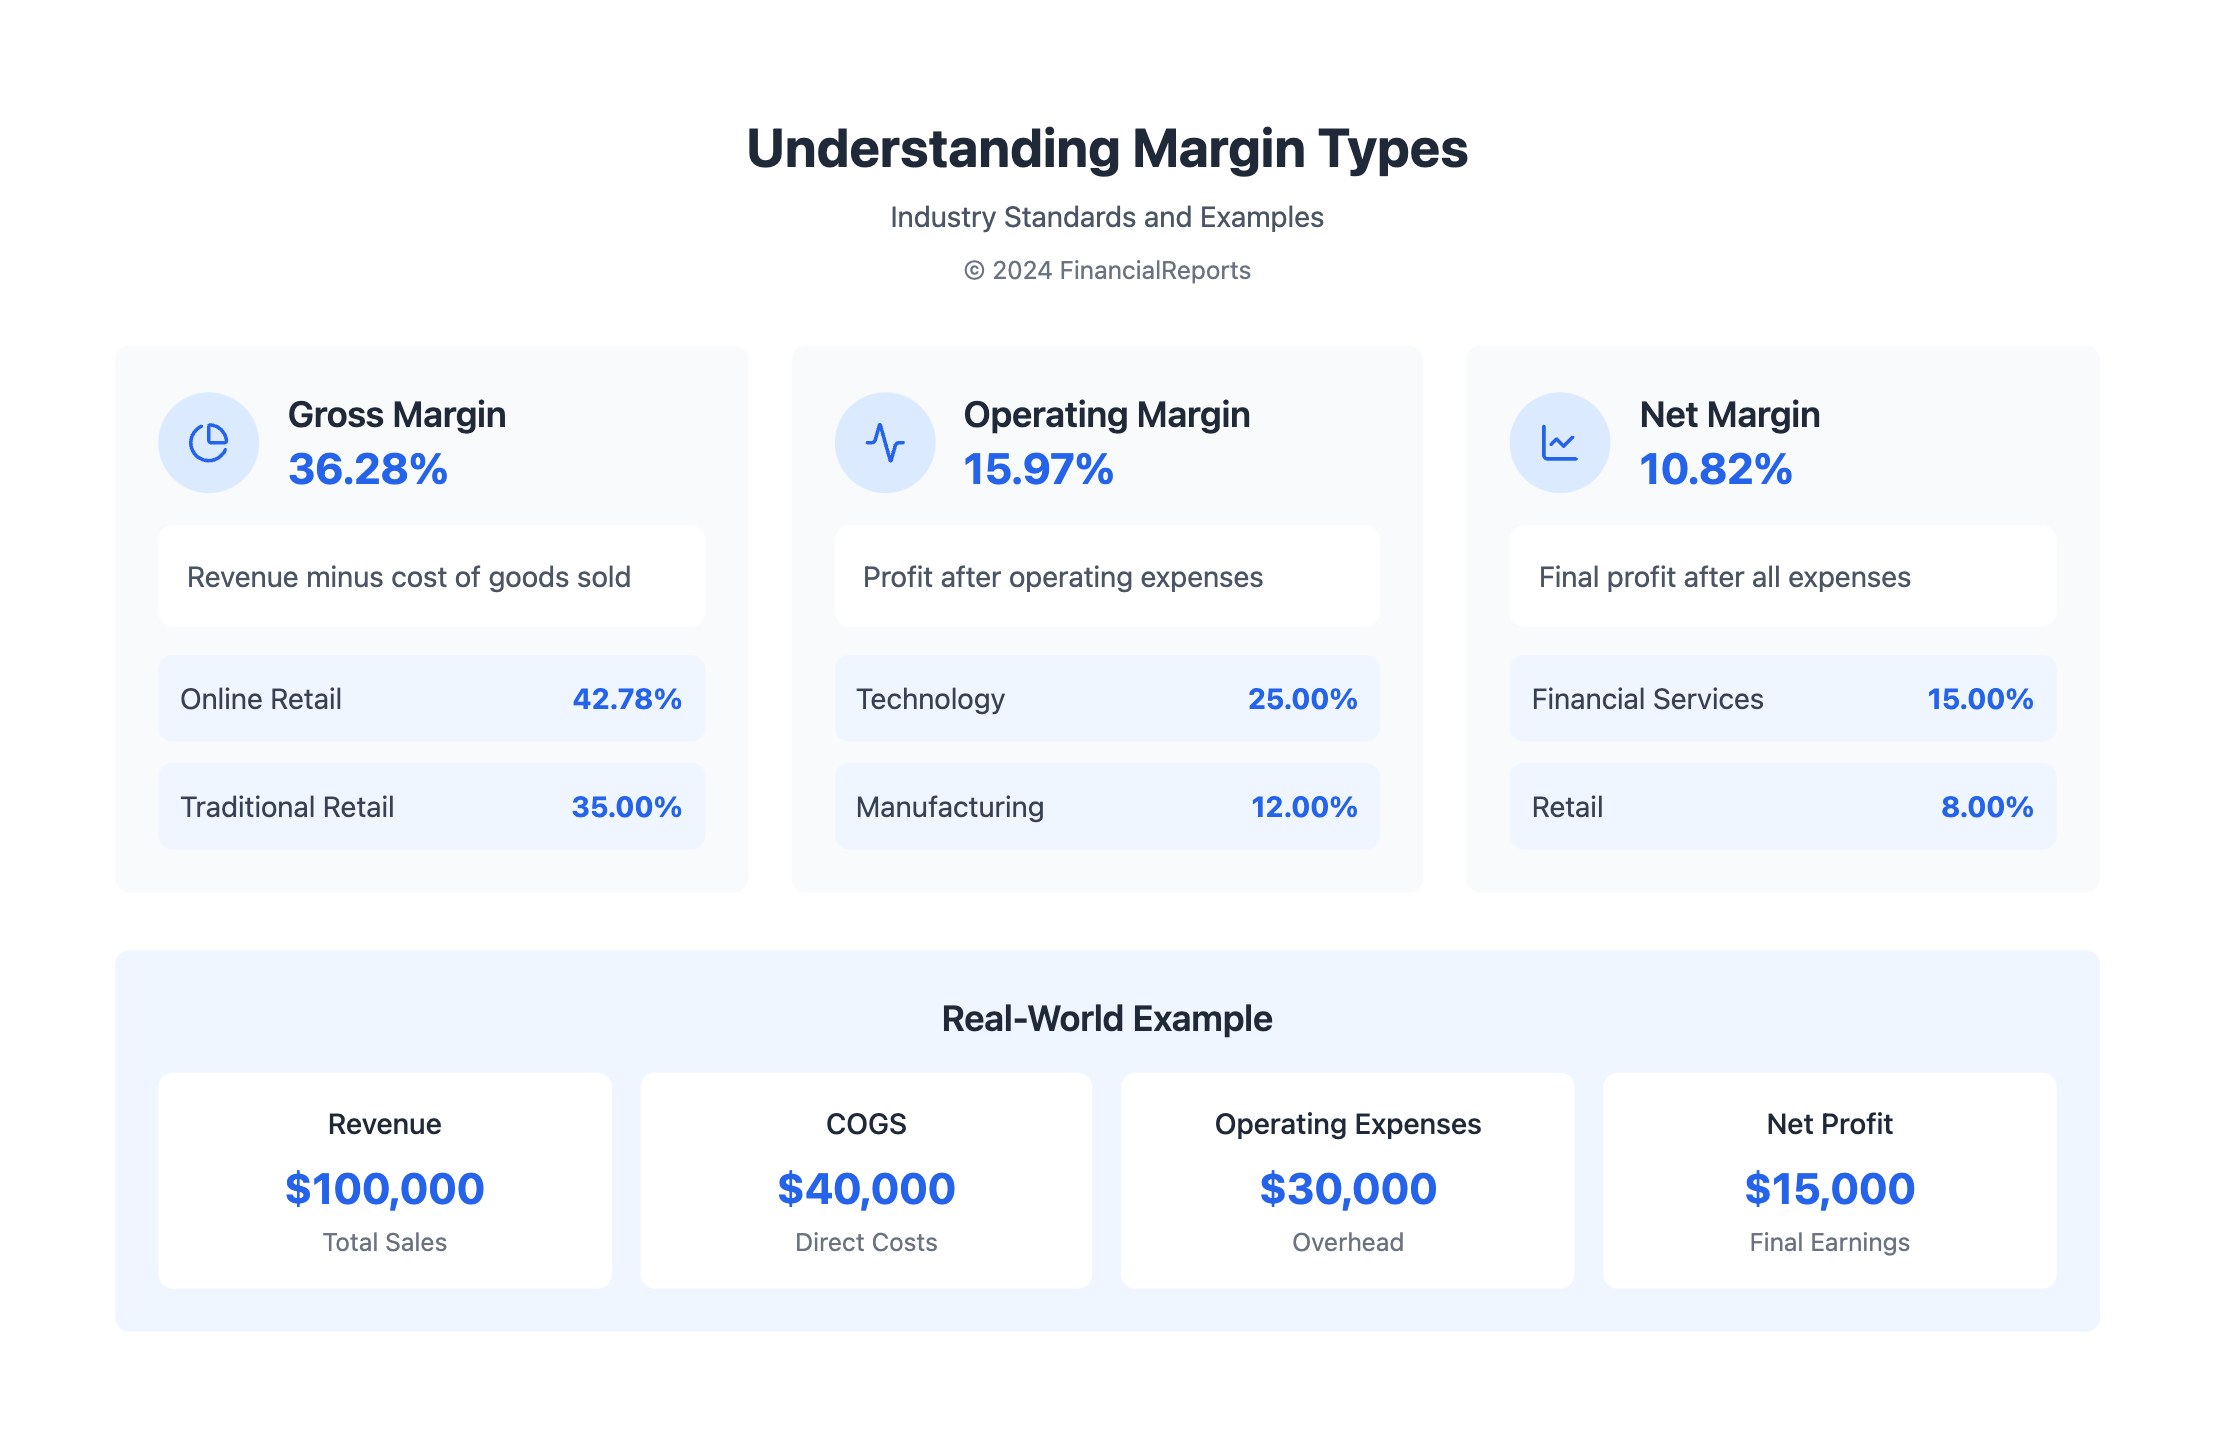Select the 25.00% Technology value

1303,699
